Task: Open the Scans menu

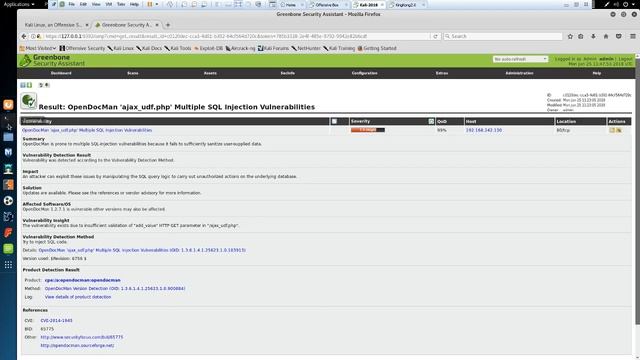Action: pyautogui.click(x=133, y=73)
